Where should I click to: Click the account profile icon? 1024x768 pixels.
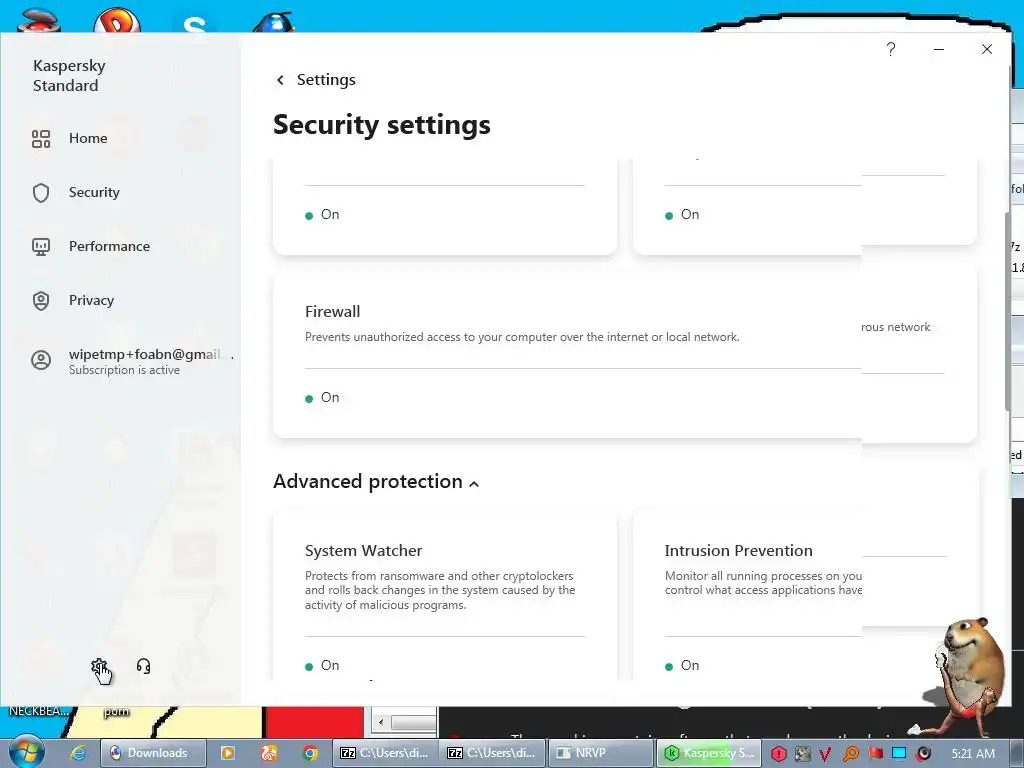pos(41,360)
